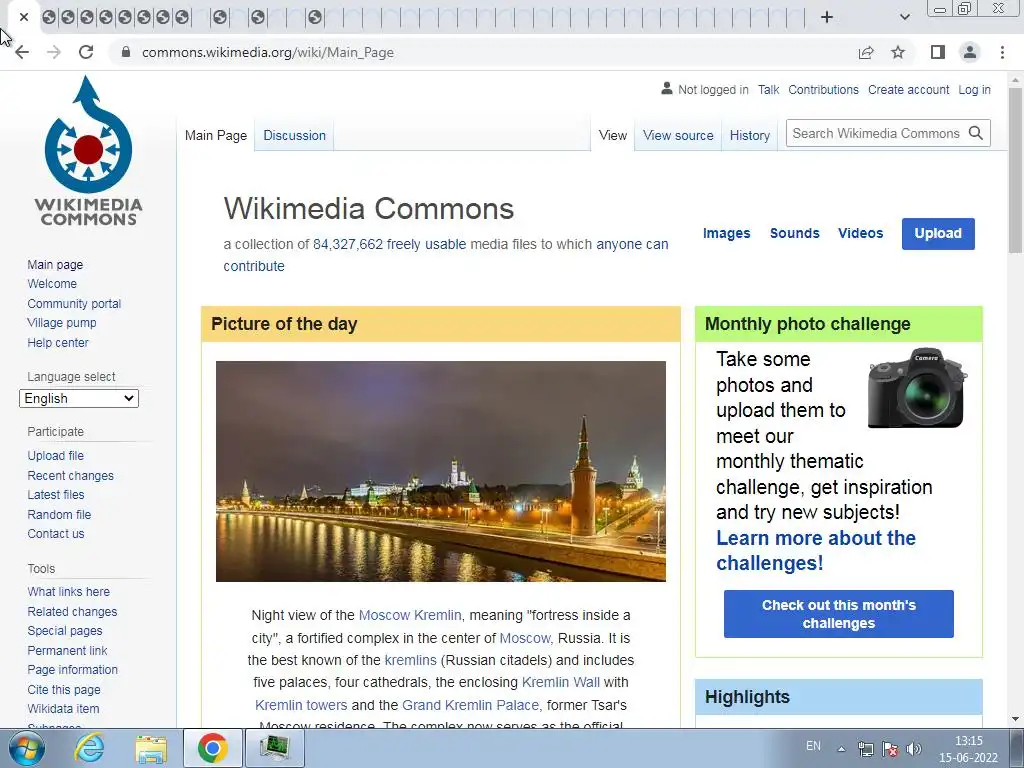The image size is (1024, 768).
Task: Open Village pump sidebar link
Action: point(61,323)
